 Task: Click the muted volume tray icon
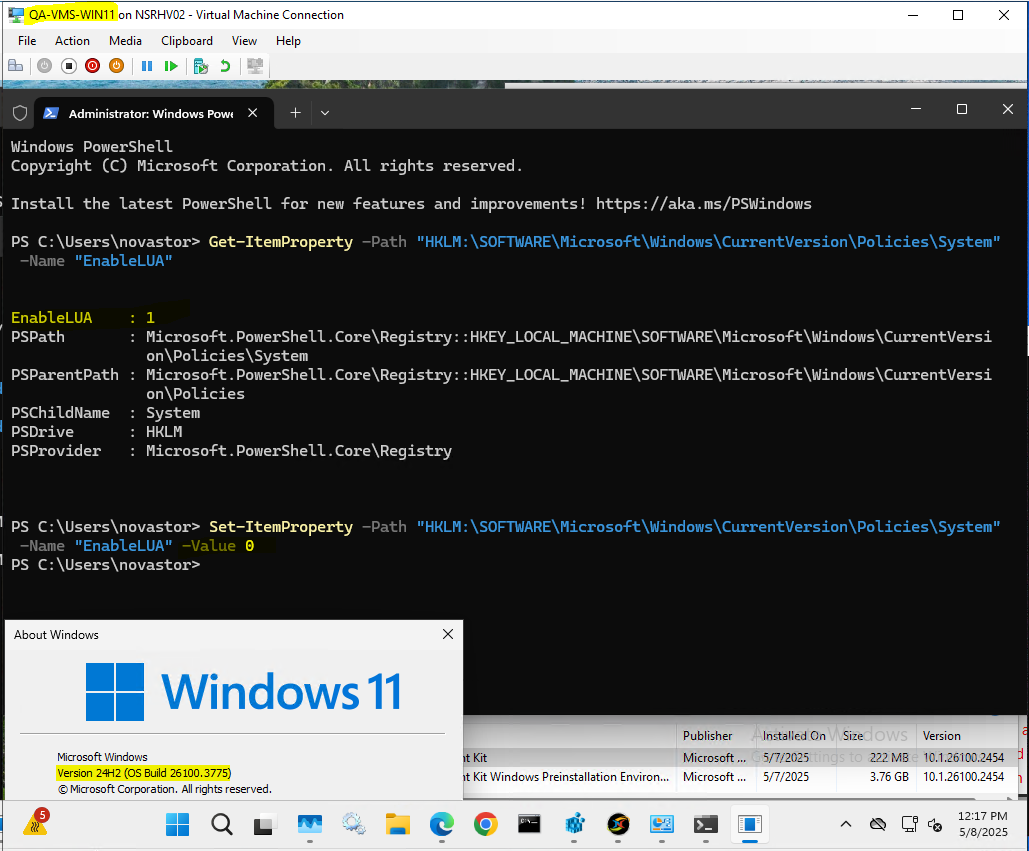936,825
